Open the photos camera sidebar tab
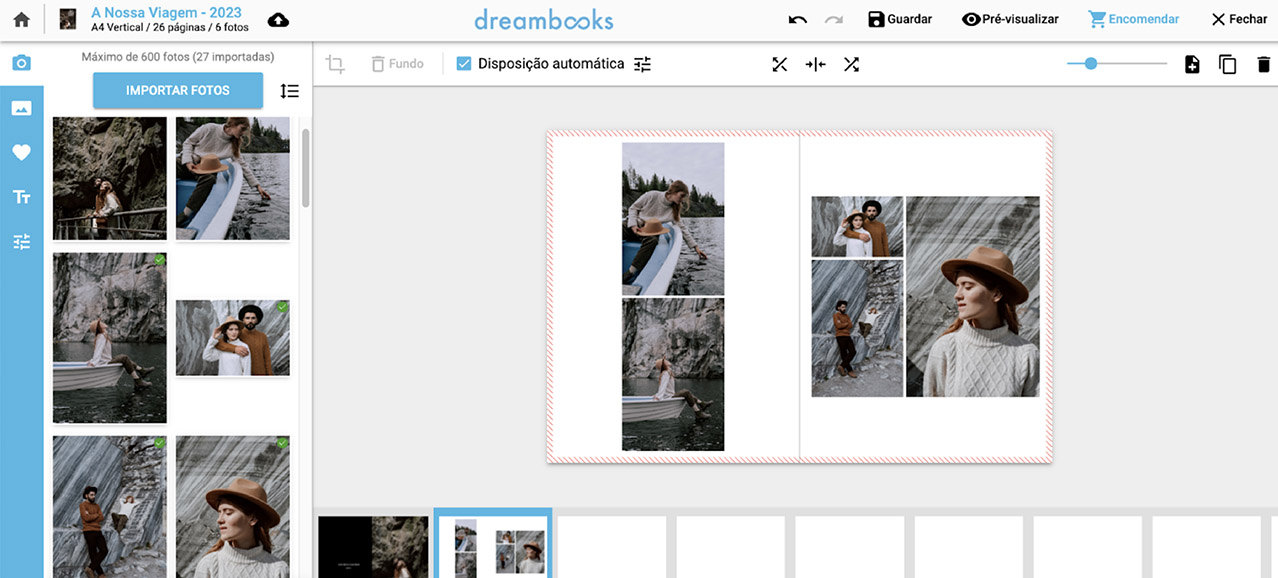The image size is (1278, 578). (21, 64)
